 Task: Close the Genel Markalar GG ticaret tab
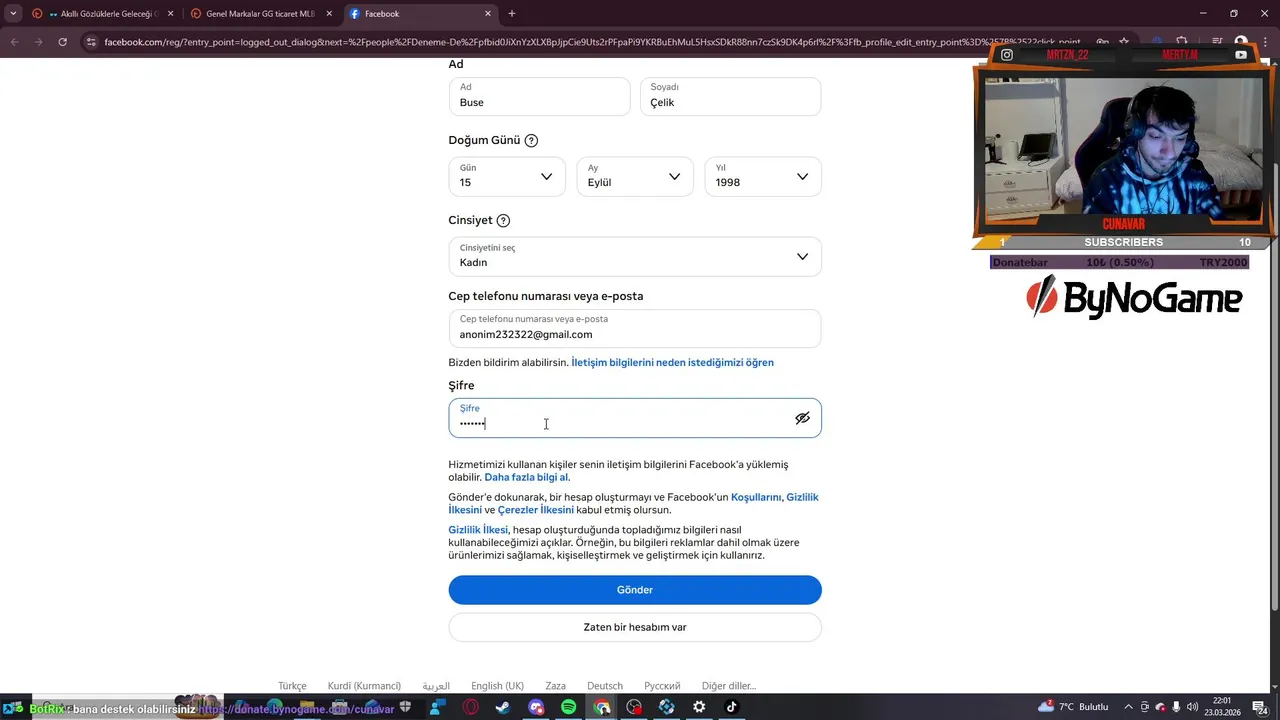click(329, 14)
